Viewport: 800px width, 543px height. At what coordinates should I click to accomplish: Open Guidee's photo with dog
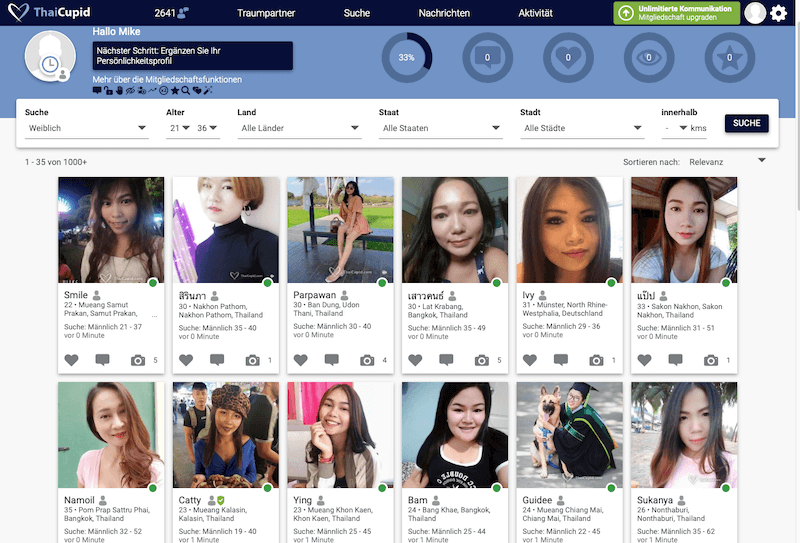click(x=569, y=435)
